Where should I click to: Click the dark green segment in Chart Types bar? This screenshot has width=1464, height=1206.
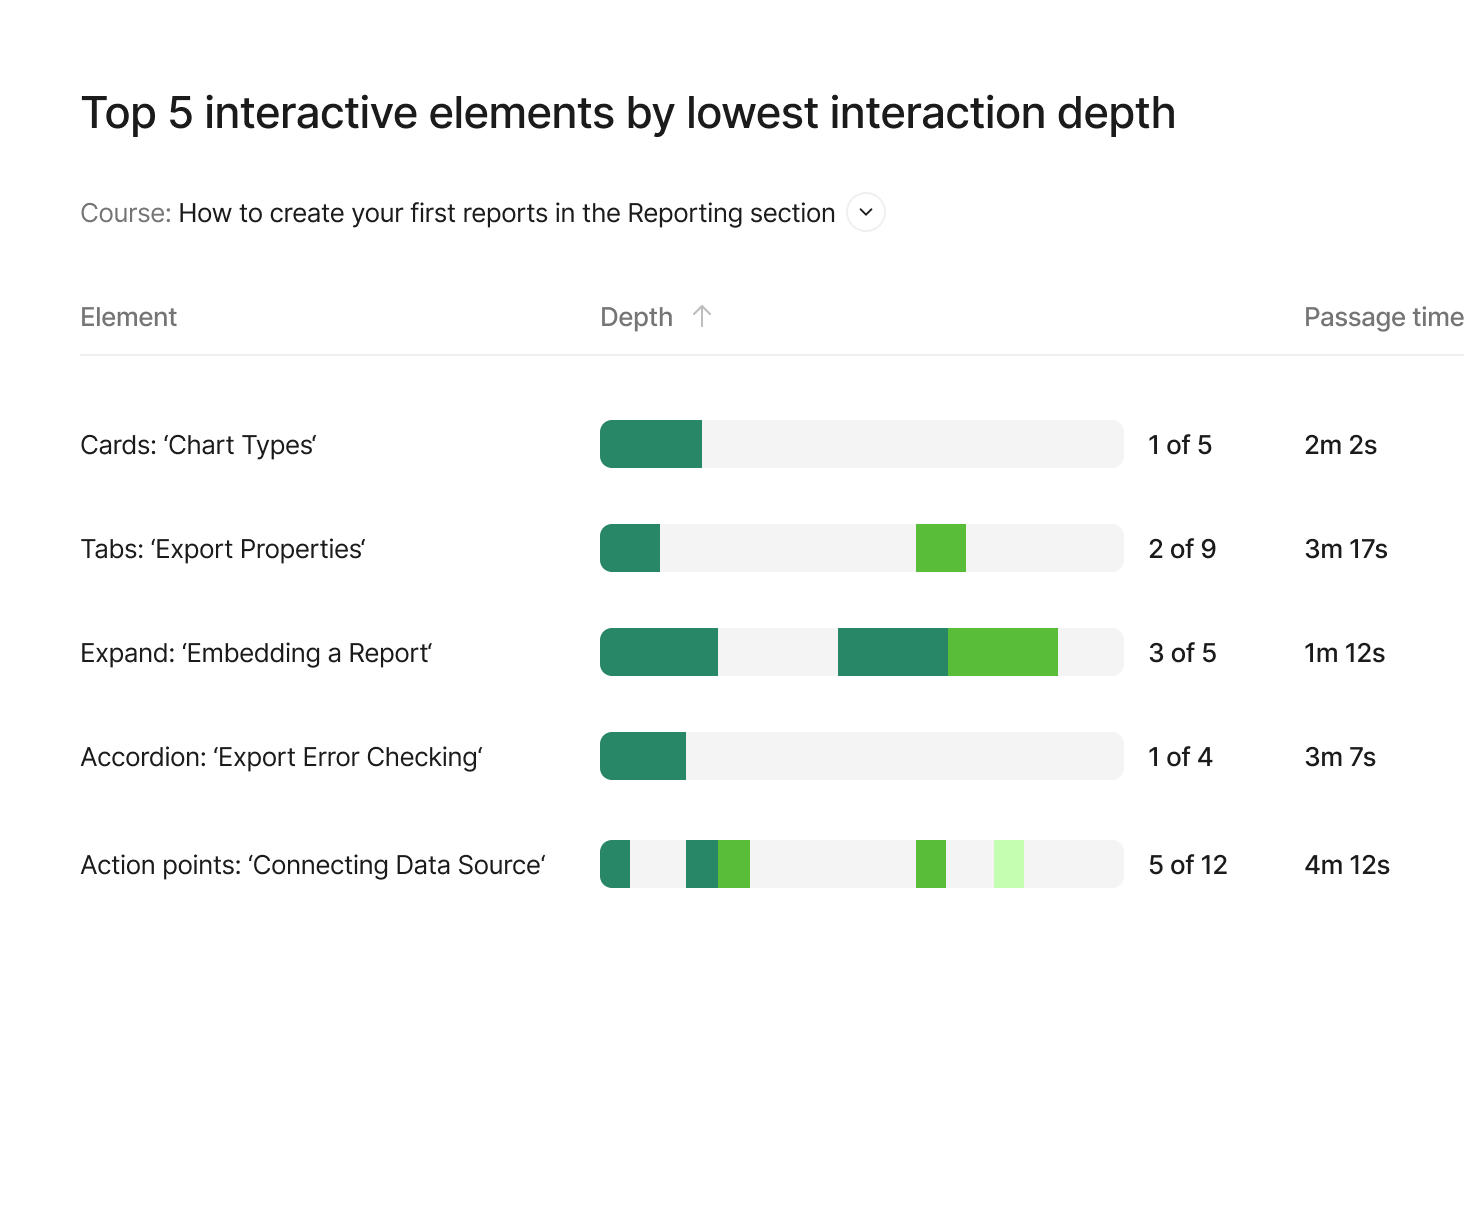coord(651,444)
